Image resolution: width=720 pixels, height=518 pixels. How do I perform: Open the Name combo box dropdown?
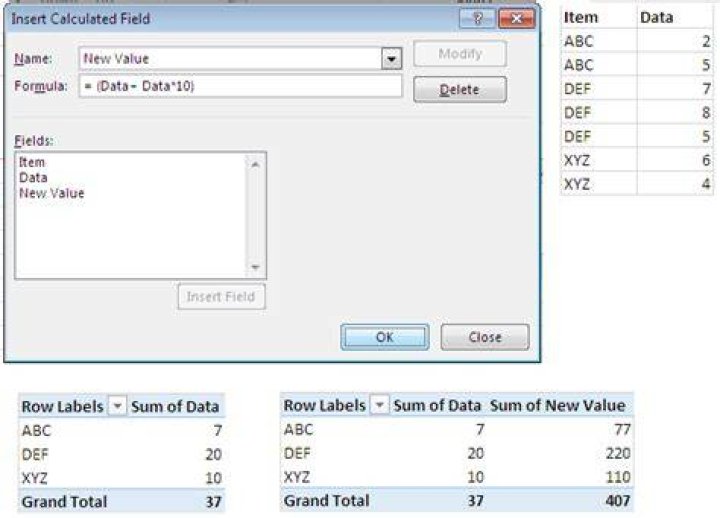392,59
